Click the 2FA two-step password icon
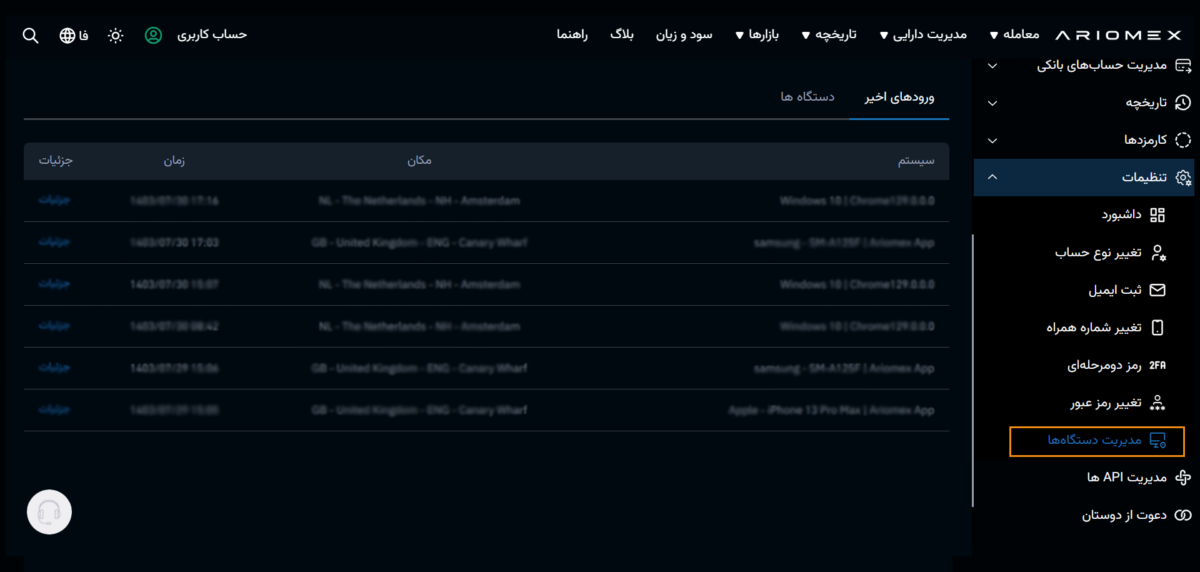Viewport: 1200px width, 572px height. click(1158, 365)
